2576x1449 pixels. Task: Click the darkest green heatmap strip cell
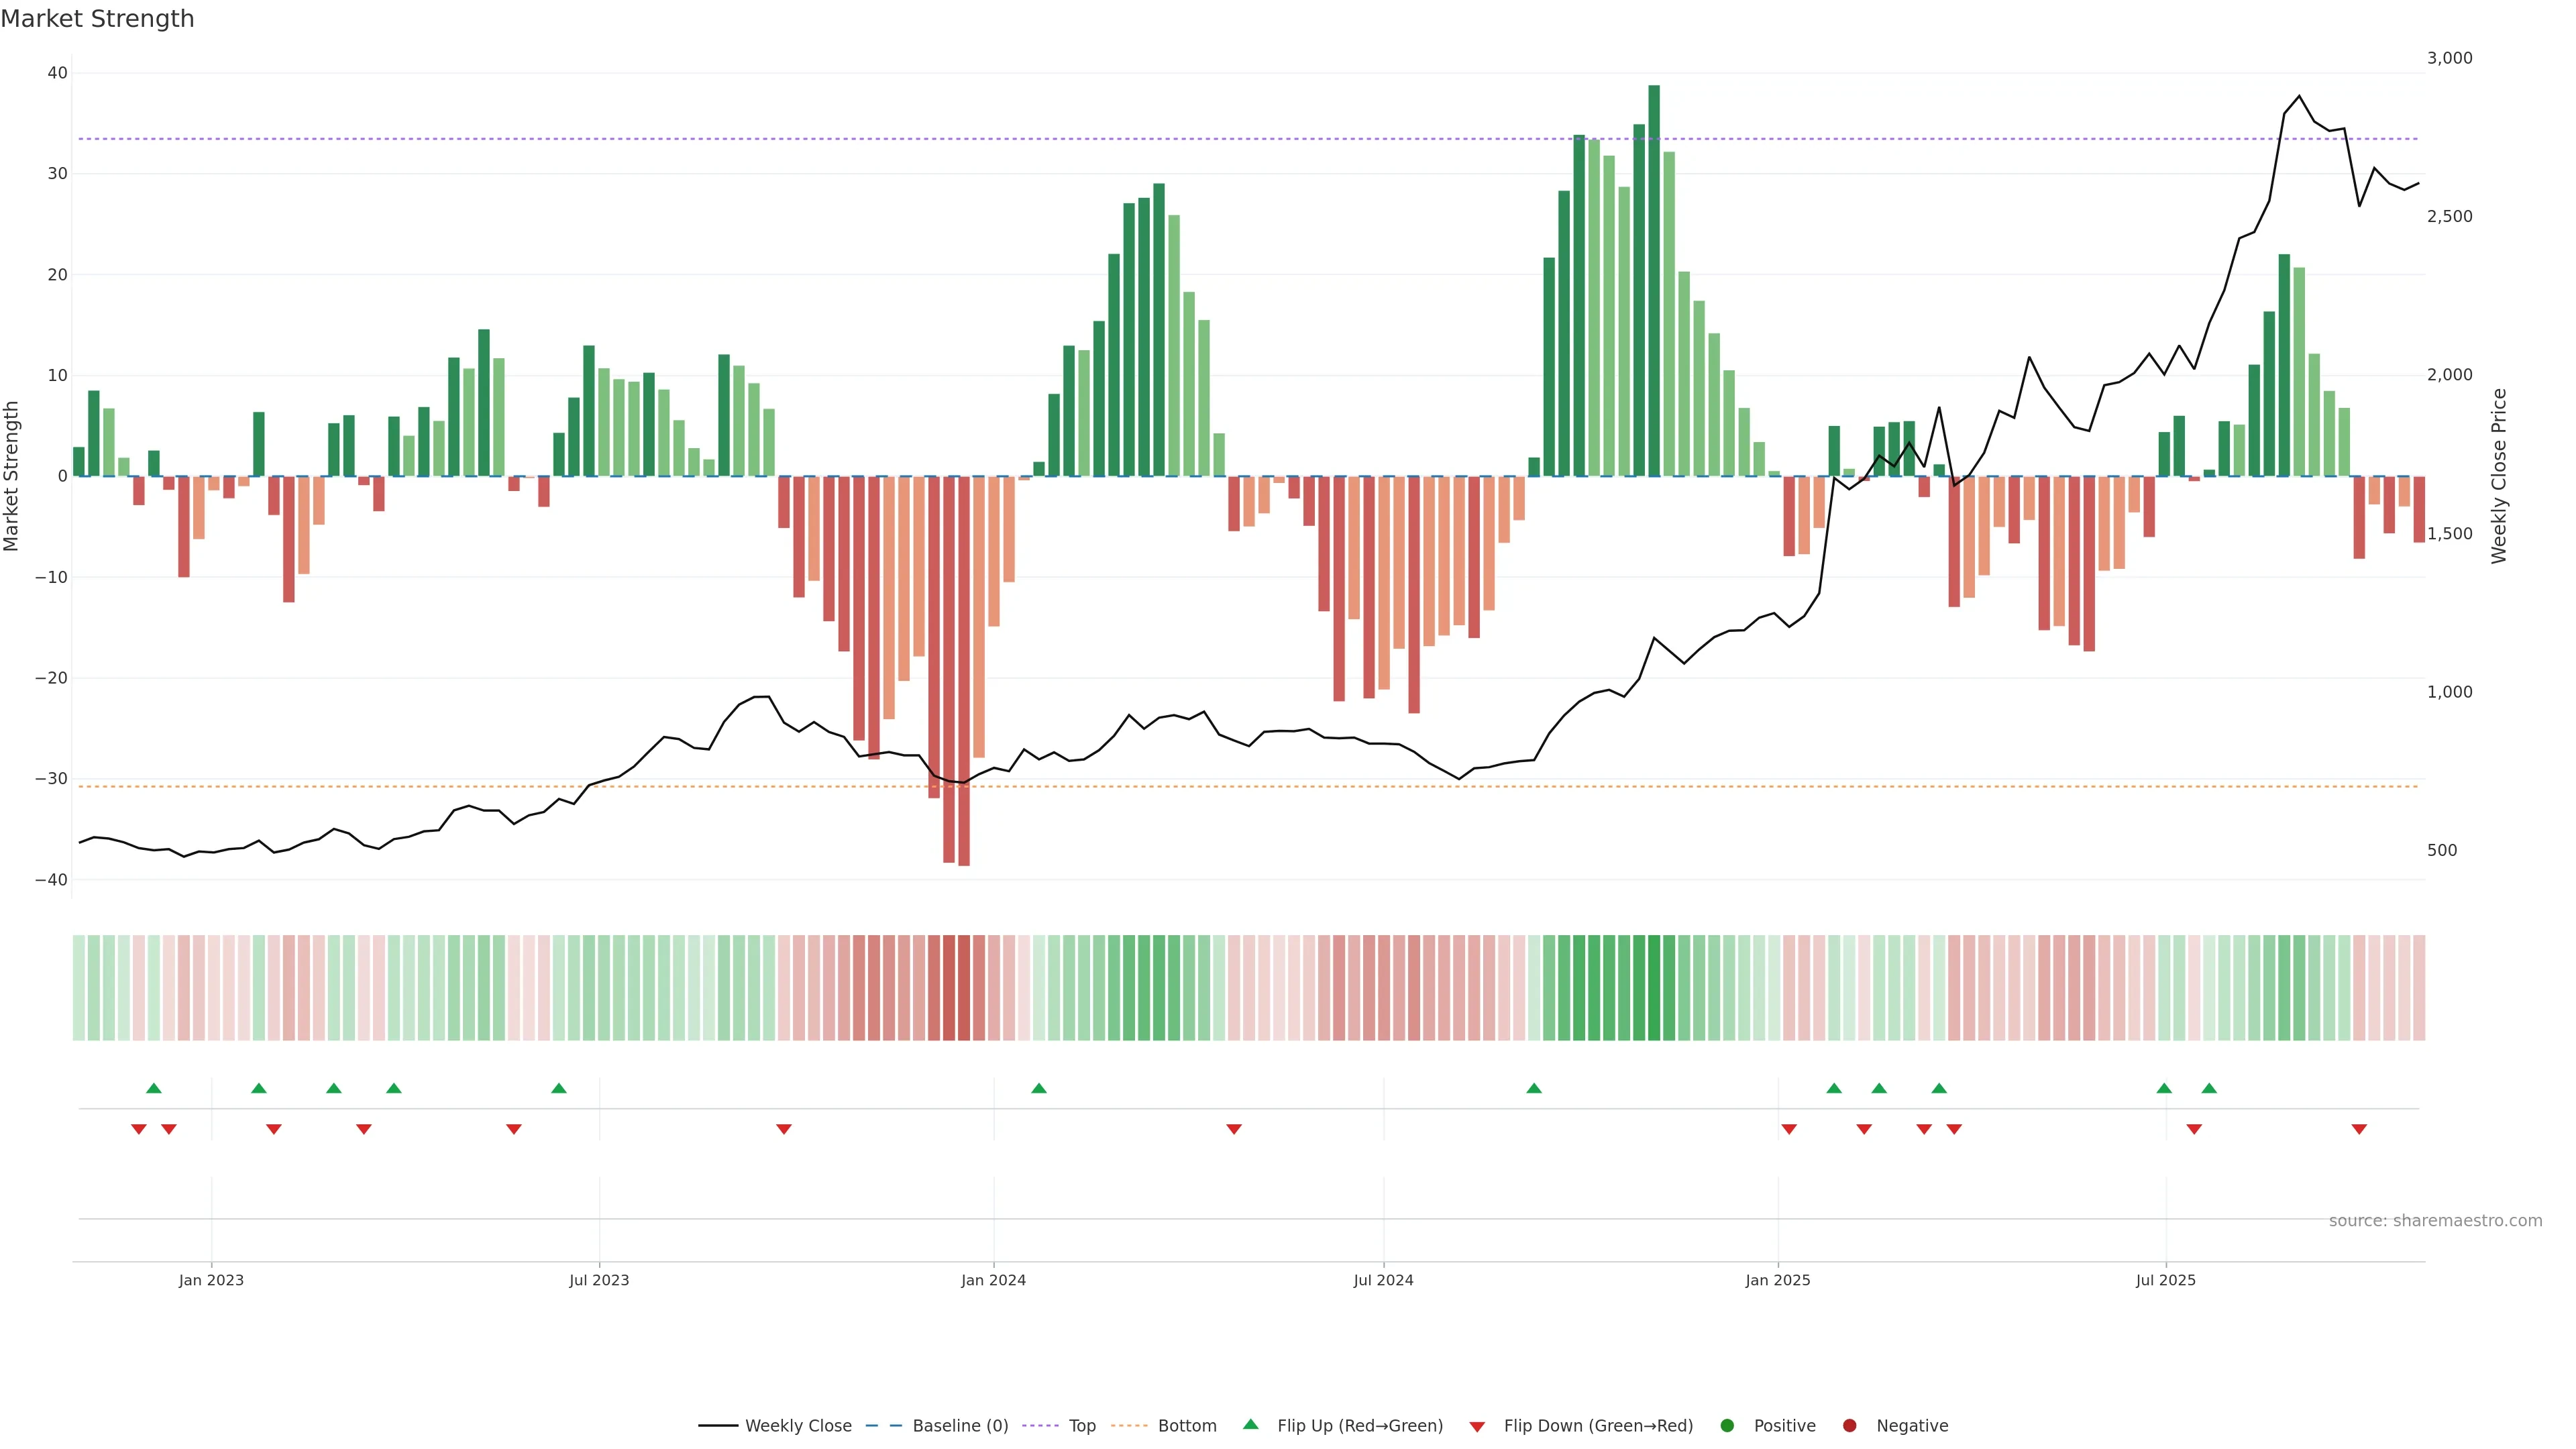click(1654, 988)
